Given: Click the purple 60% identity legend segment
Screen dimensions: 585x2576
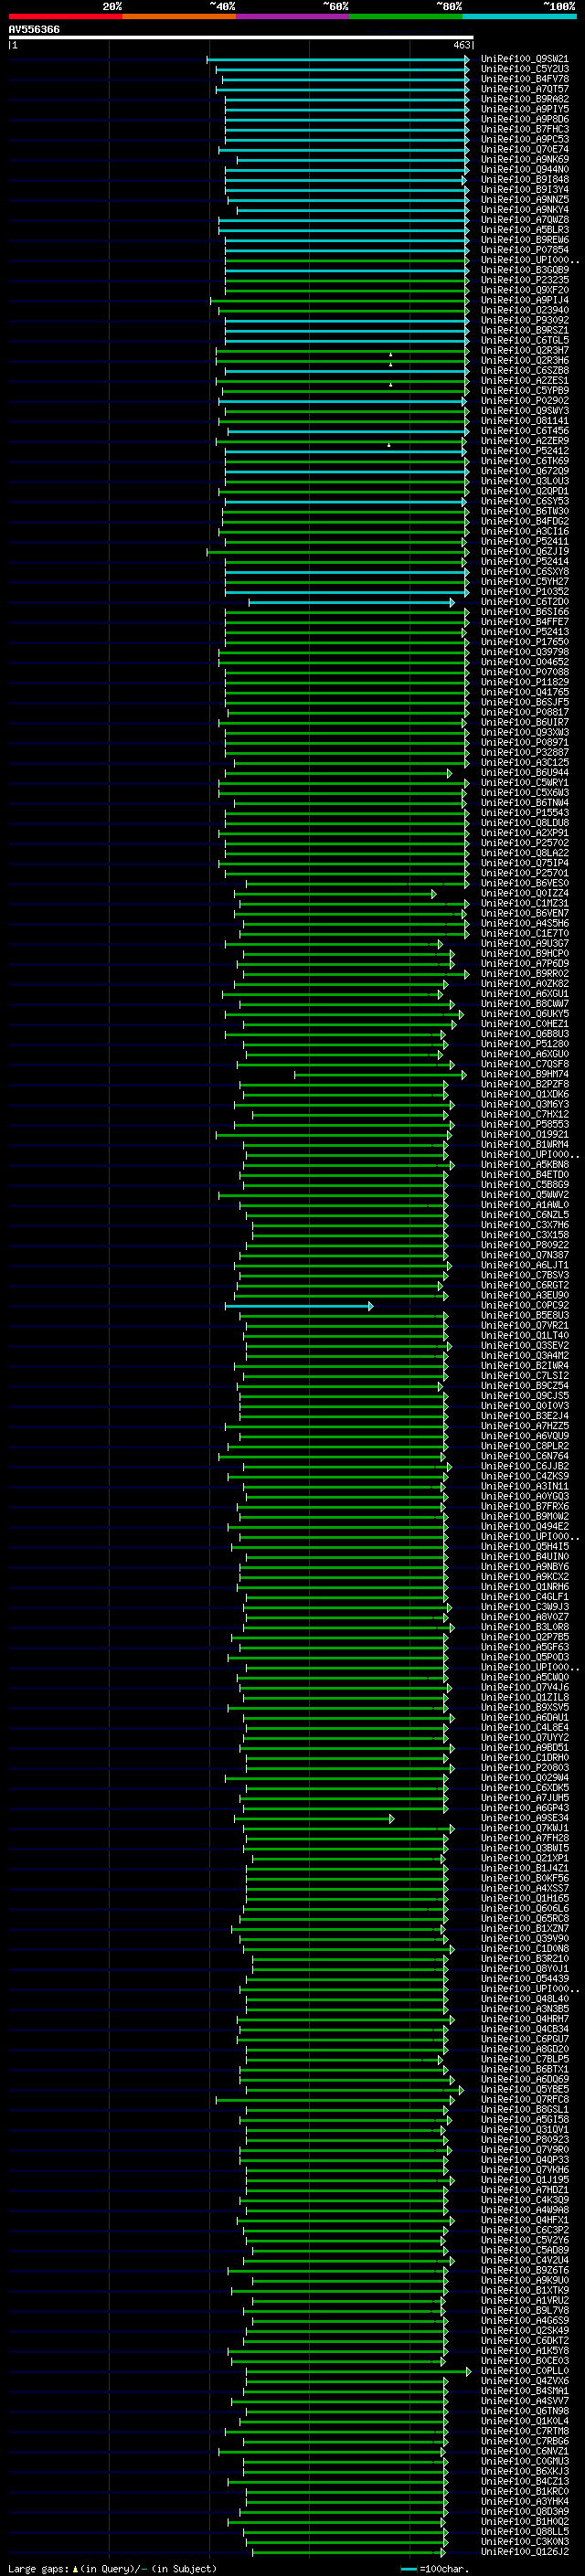Looking at the screenshot, I should [x=292, y=16].
